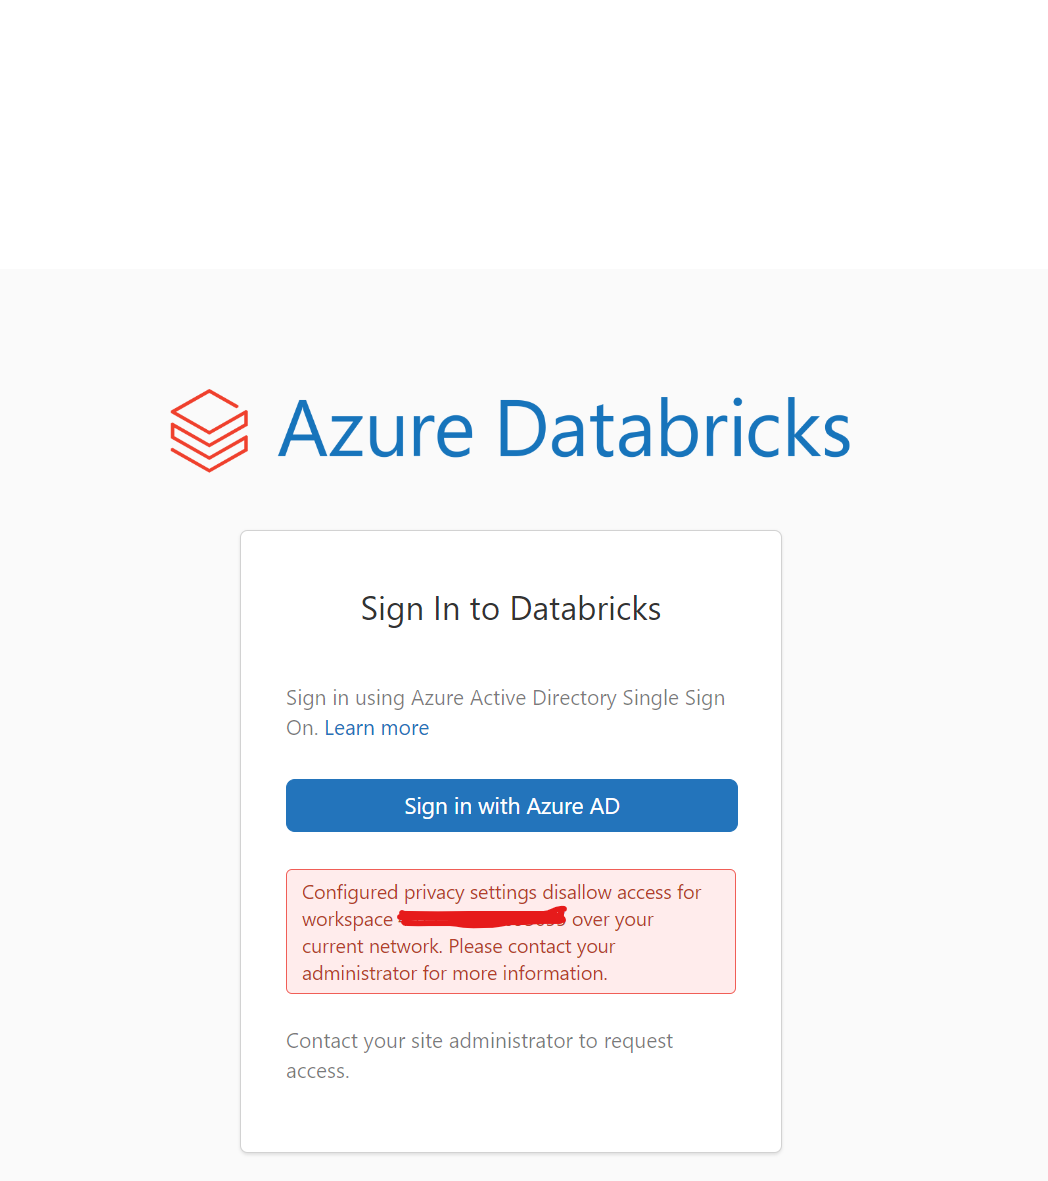This screenshot has height=1181, width=1048.
Task: Click 'administrator for more information' error text
Action: 454,973
